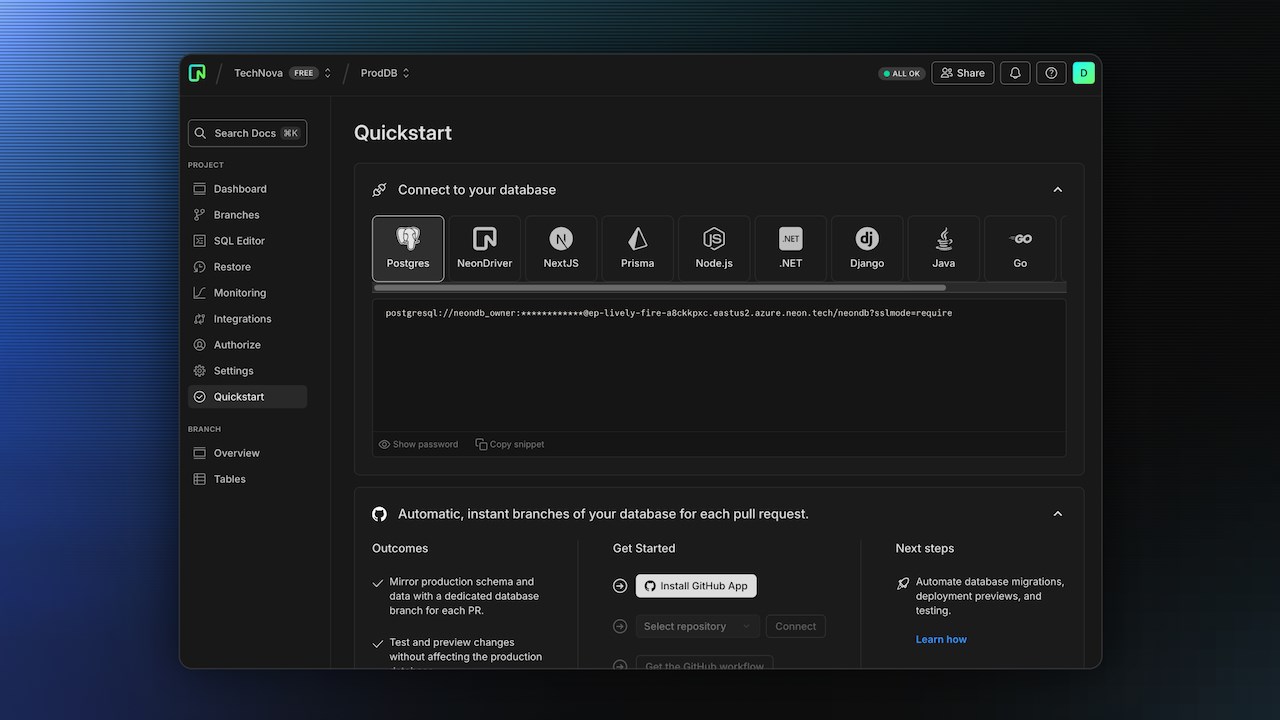
Task: Select the Java connection option
Action: (943, 249)
